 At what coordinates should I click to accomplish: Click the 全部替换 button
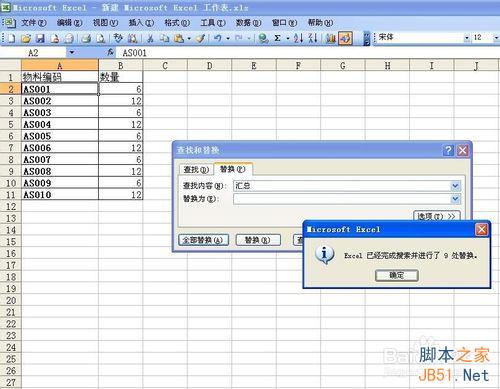coord(203,240)
